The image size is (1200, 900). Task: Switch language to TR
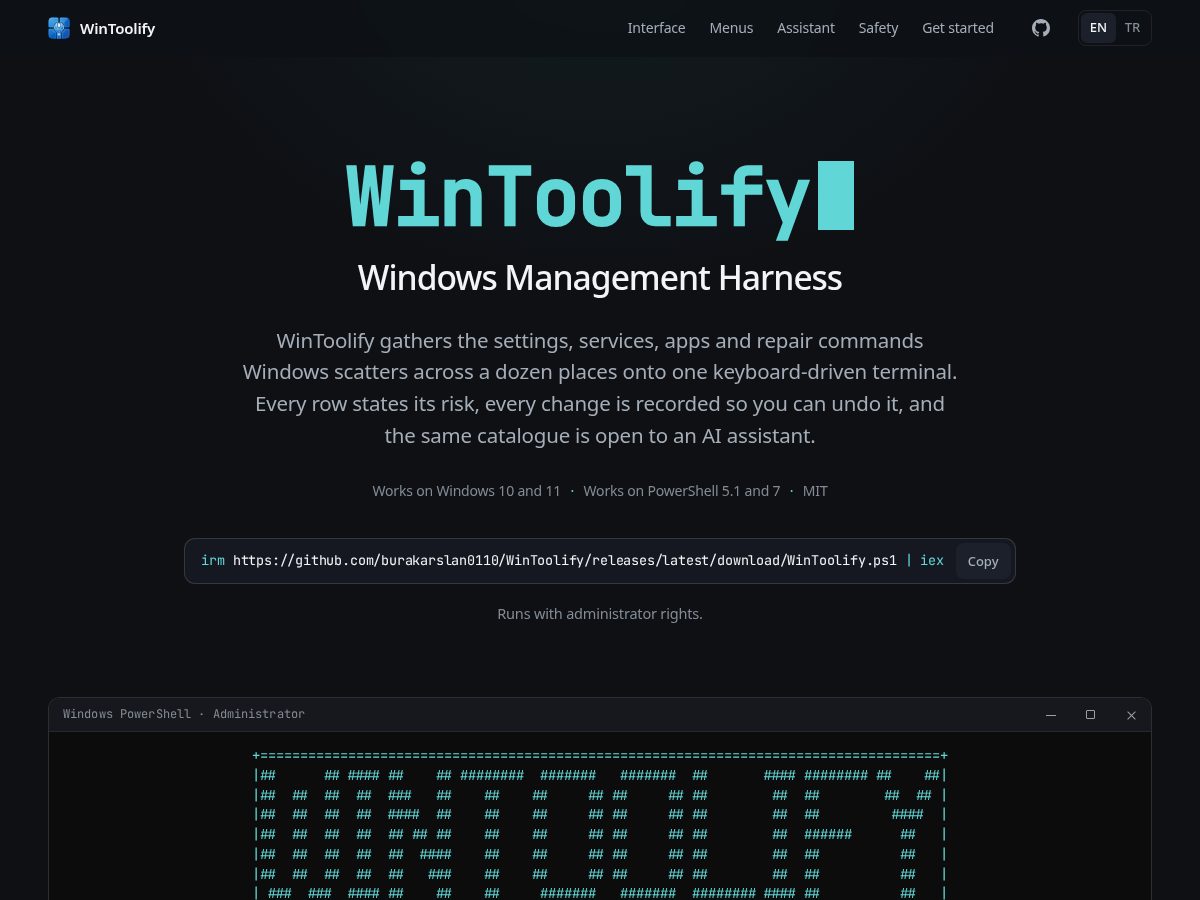click(1132, 28)
